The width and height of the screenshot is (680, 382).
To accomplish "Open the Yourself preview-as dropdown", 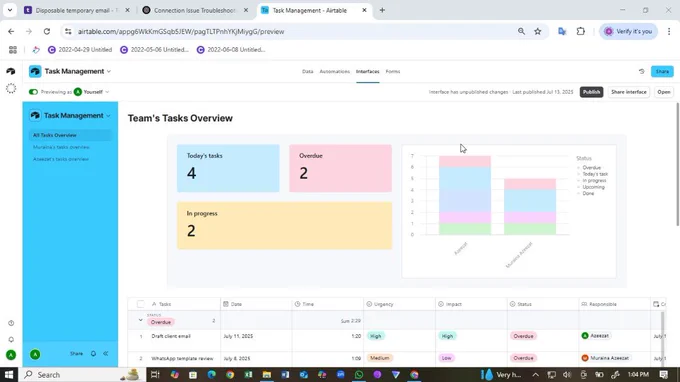I will click(92, 92).
